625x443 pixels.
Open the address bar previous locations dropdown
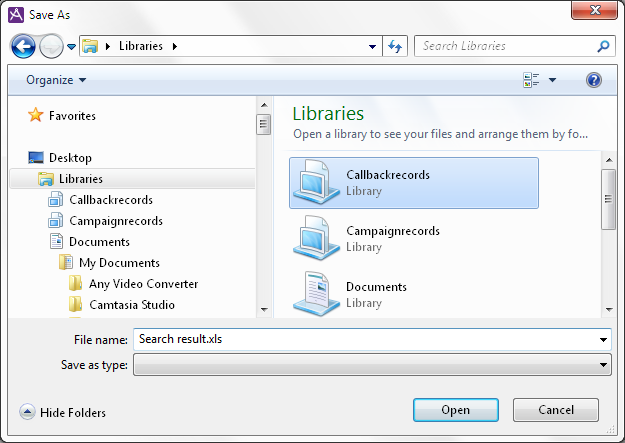(372, 46)
